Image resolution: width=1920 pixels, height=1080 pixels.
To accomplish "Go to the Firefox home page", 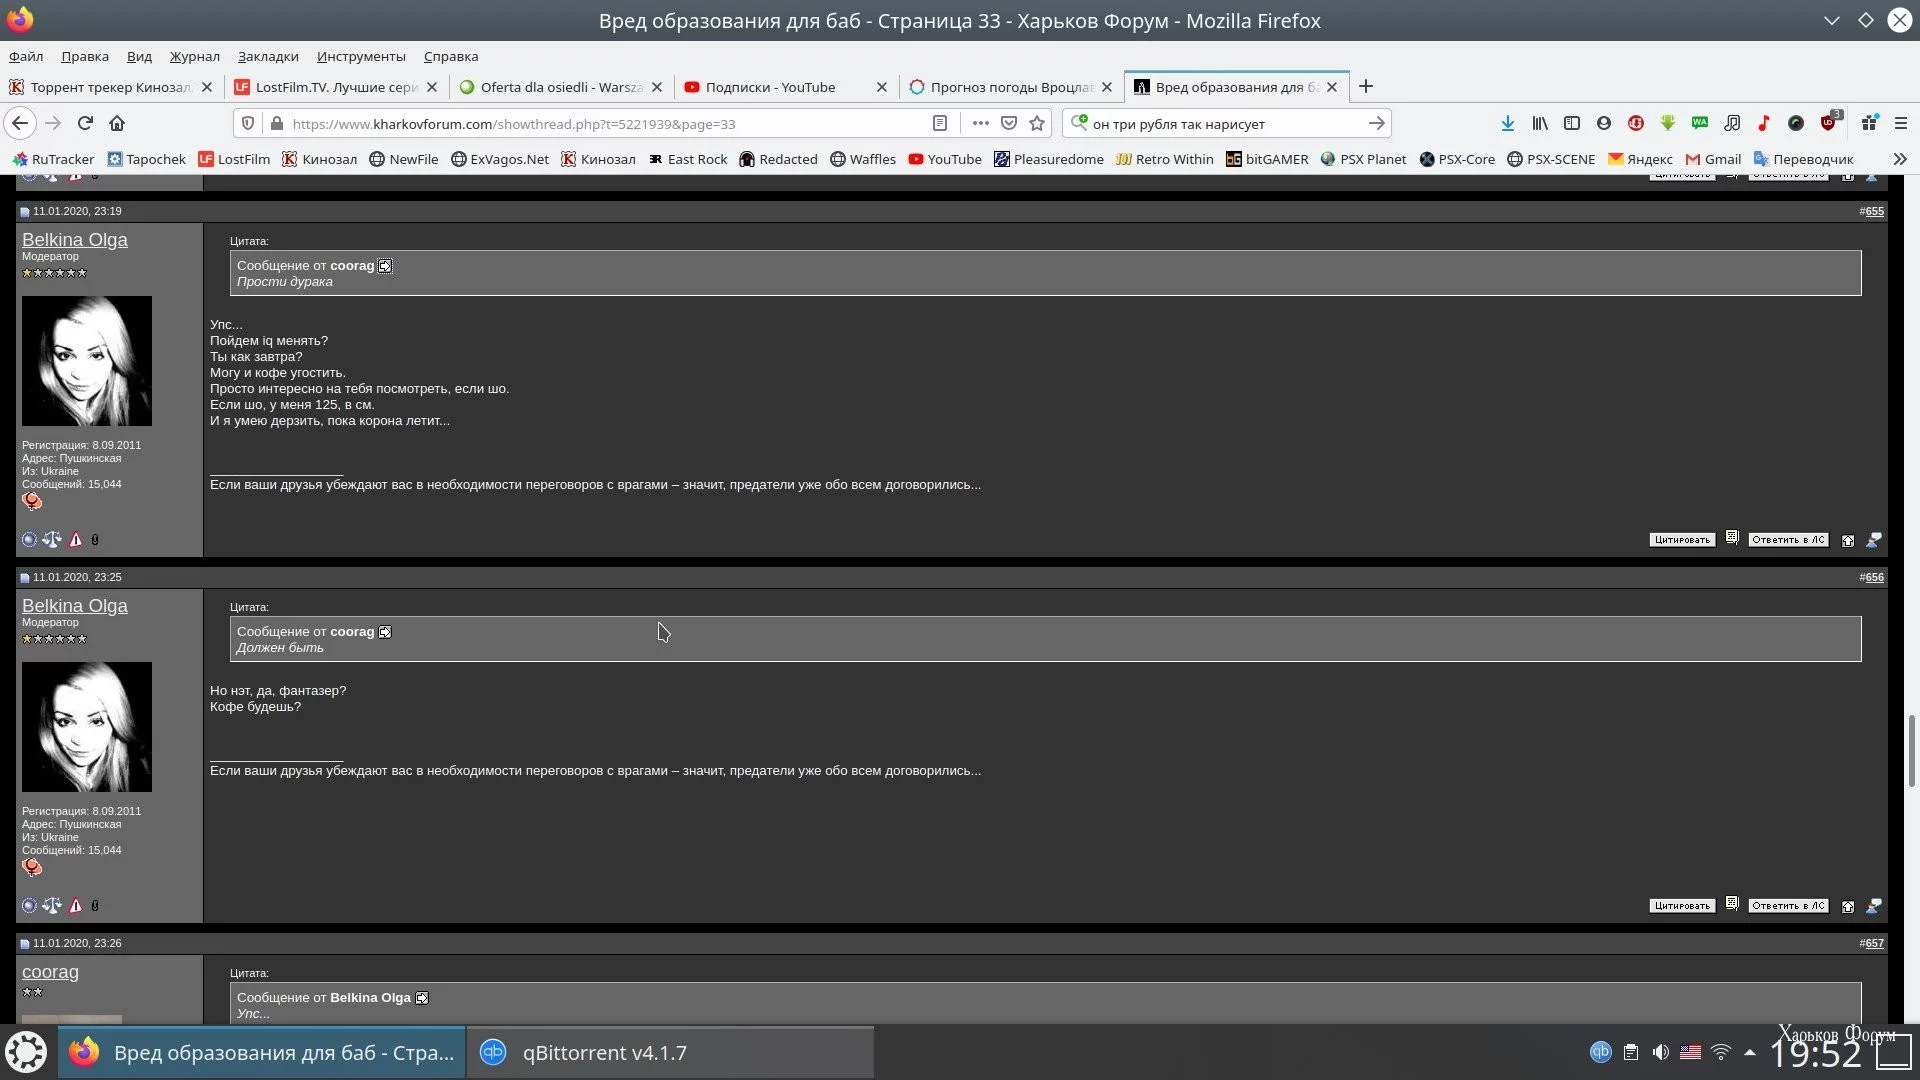I will click(117, 123).
